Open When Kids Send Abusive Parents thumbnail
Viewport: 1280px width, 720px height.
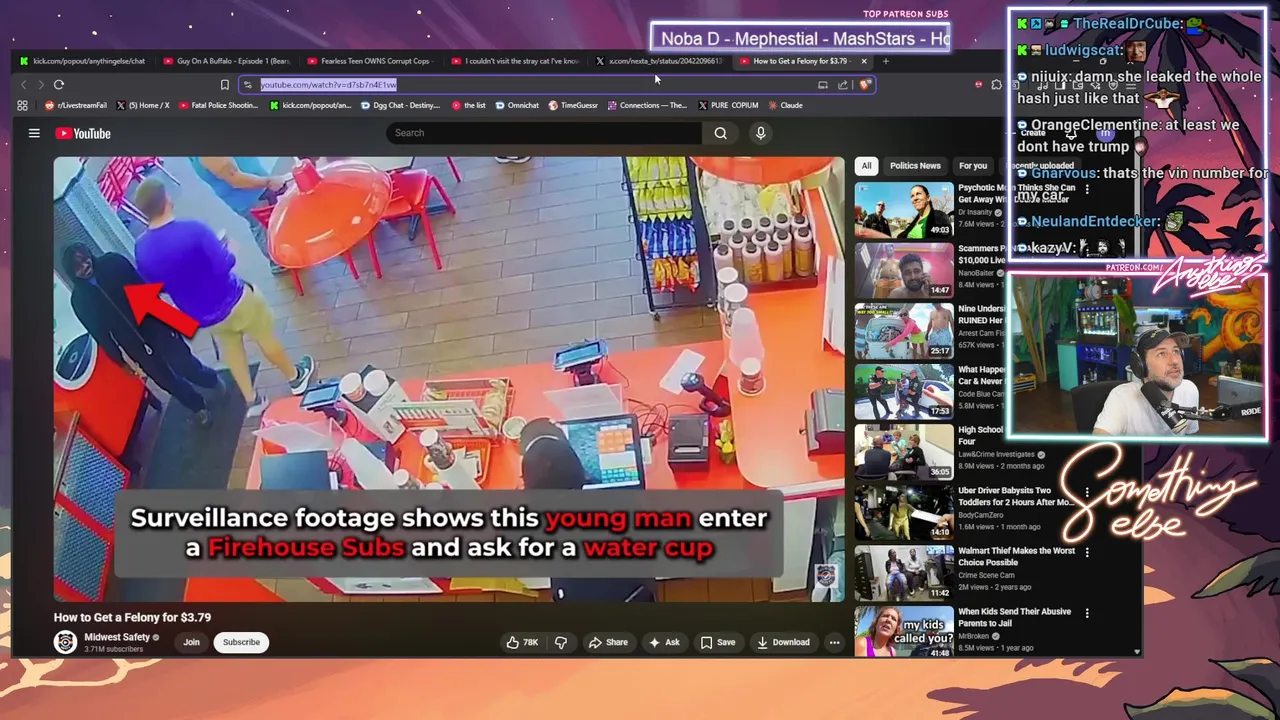[904, 631]
